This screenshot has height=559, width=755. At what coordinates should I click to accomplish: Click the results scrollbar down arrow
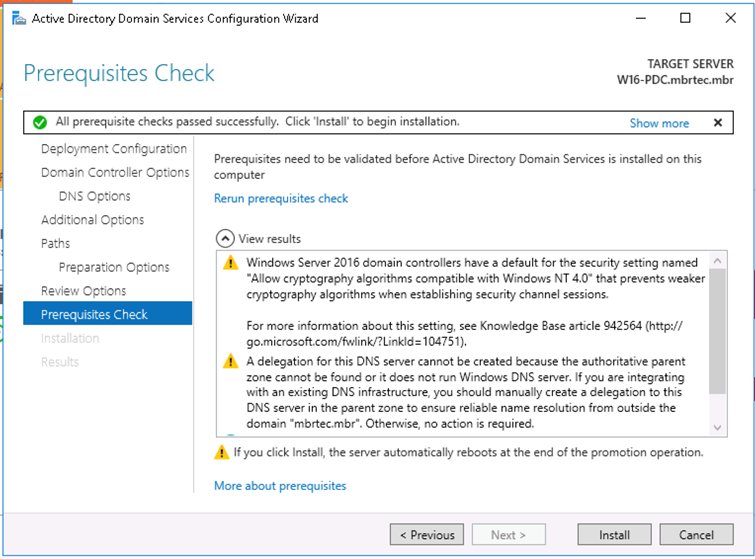(717, 428)
